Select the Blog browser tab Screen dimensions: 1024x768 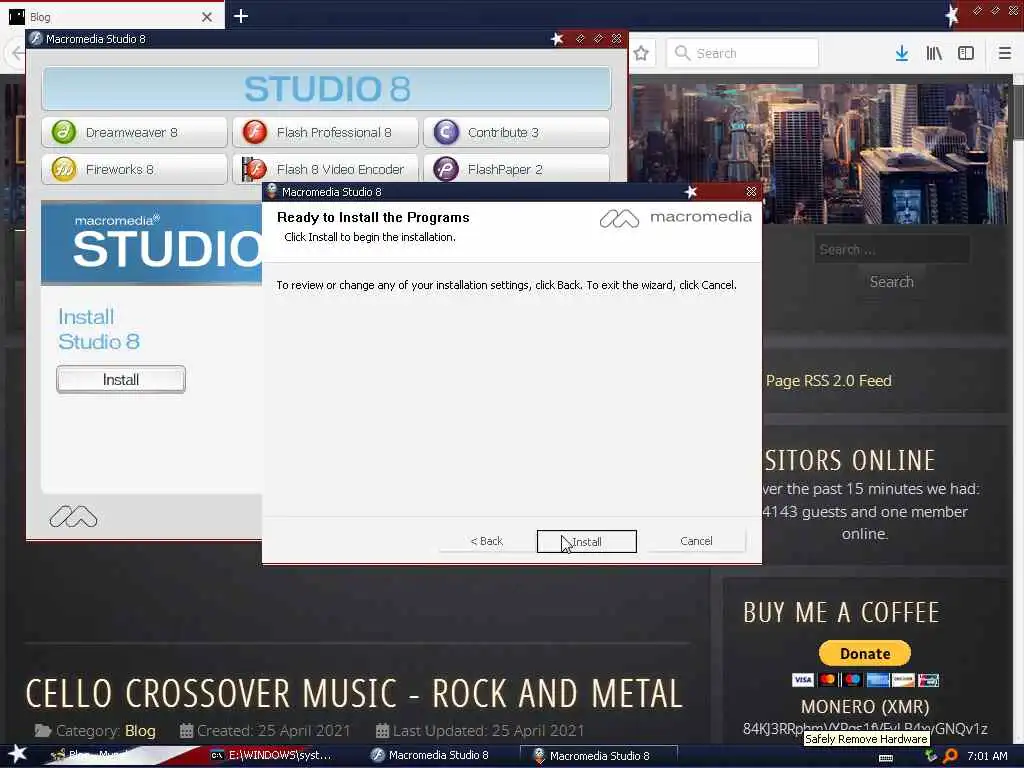pyautogui.click(x=112, y=16)
